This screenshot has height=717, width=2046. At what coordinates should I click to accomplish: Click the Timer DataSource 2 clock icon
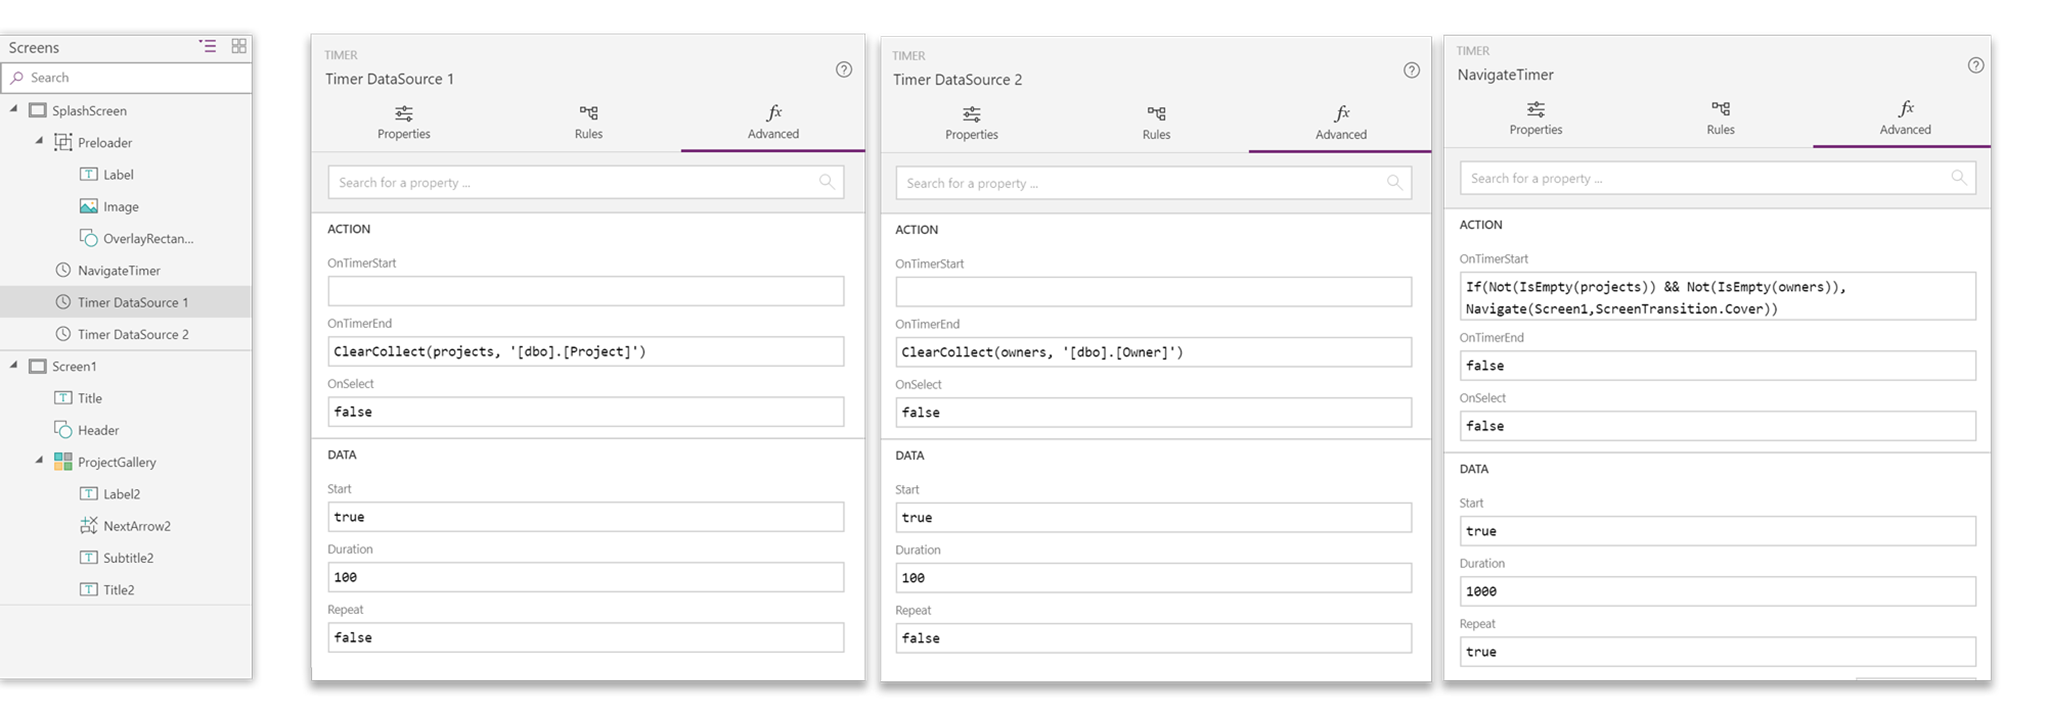click(x=63, y=334)
